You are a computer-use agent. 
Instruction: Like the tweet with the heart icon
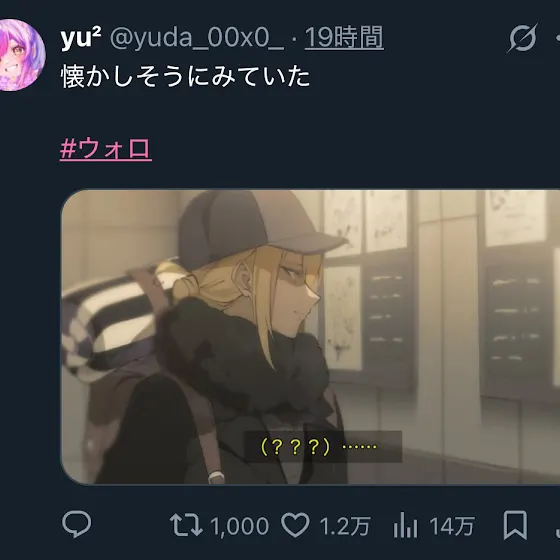(295, 525)
